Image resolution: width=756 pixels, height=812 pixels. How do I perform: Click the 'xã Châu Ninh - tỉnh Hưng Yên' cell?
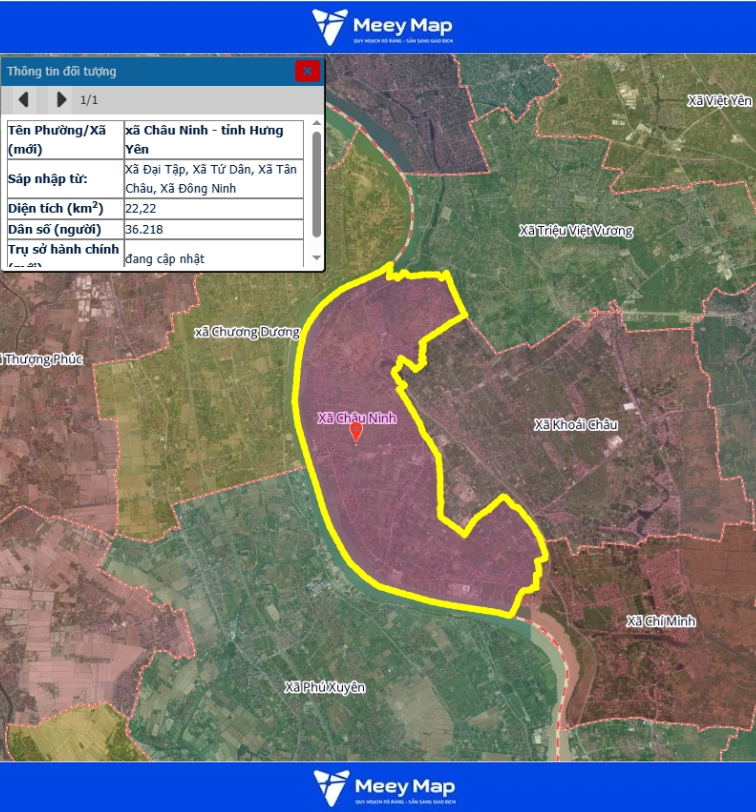(x=214, y=140)
